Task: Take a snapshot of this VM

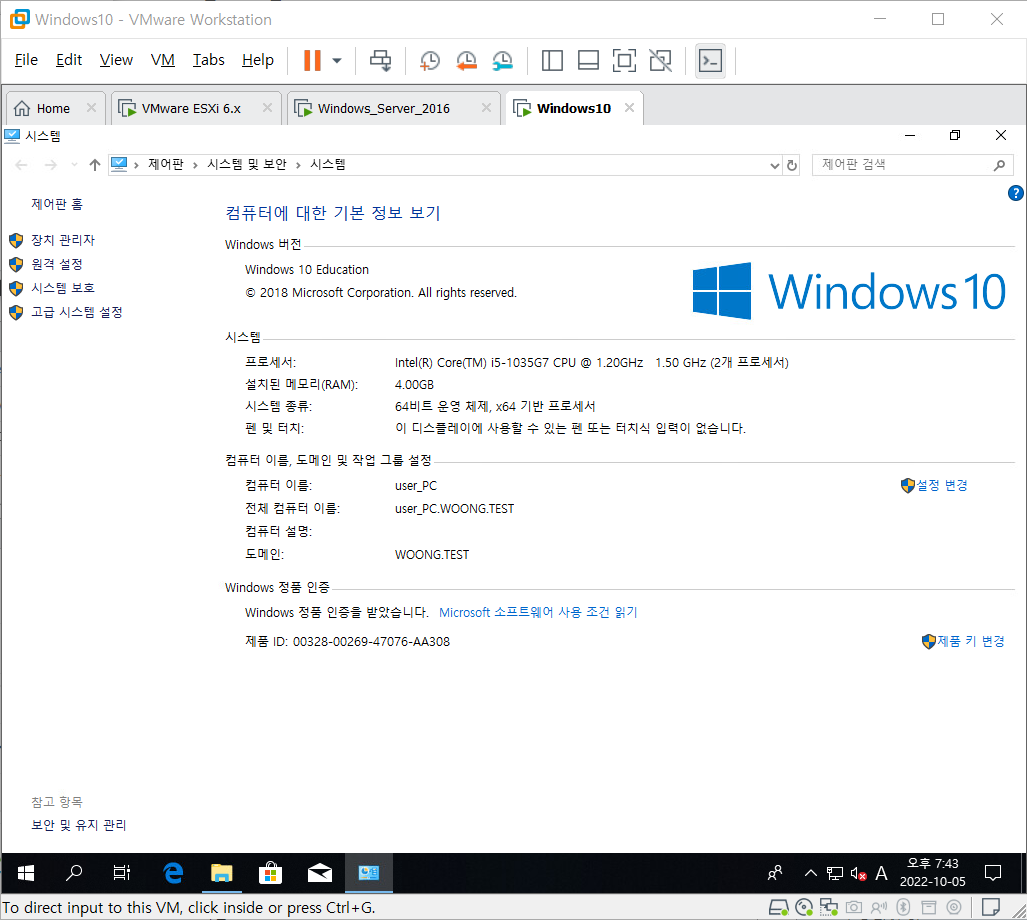Action: click(430, 60)
